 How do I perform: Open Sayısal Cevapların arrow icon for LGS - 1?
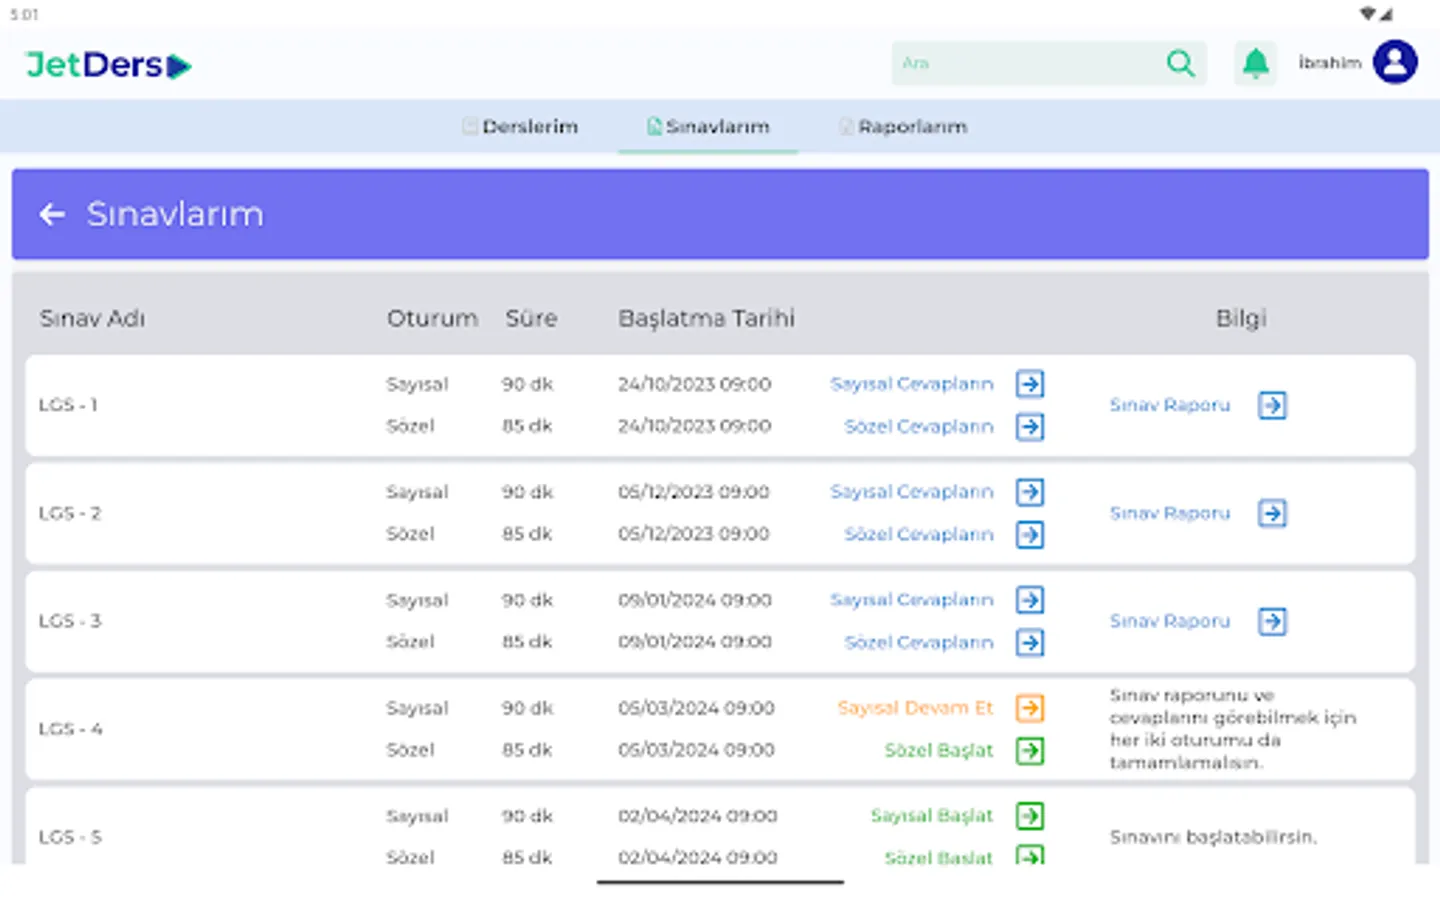point(1029,384)
